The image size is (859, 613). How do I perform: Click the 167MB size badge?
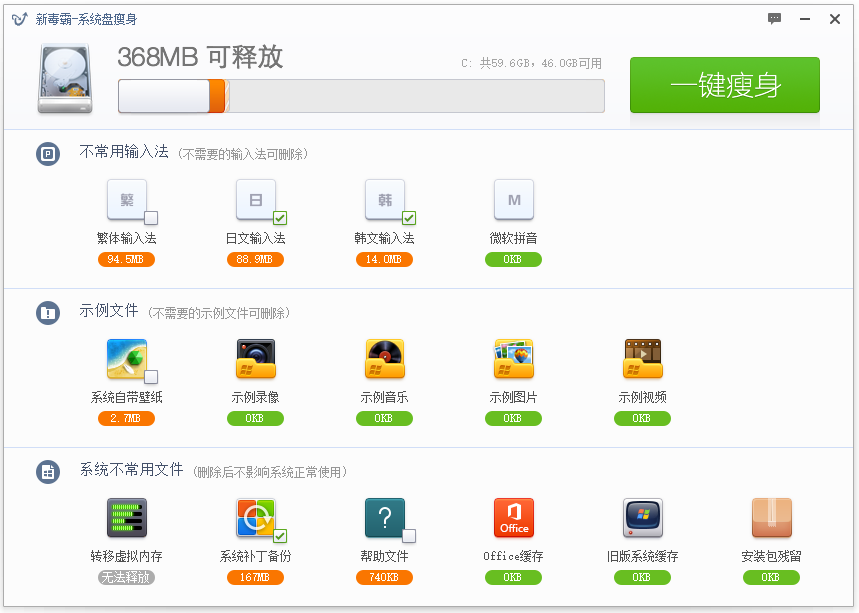point(255,577)
